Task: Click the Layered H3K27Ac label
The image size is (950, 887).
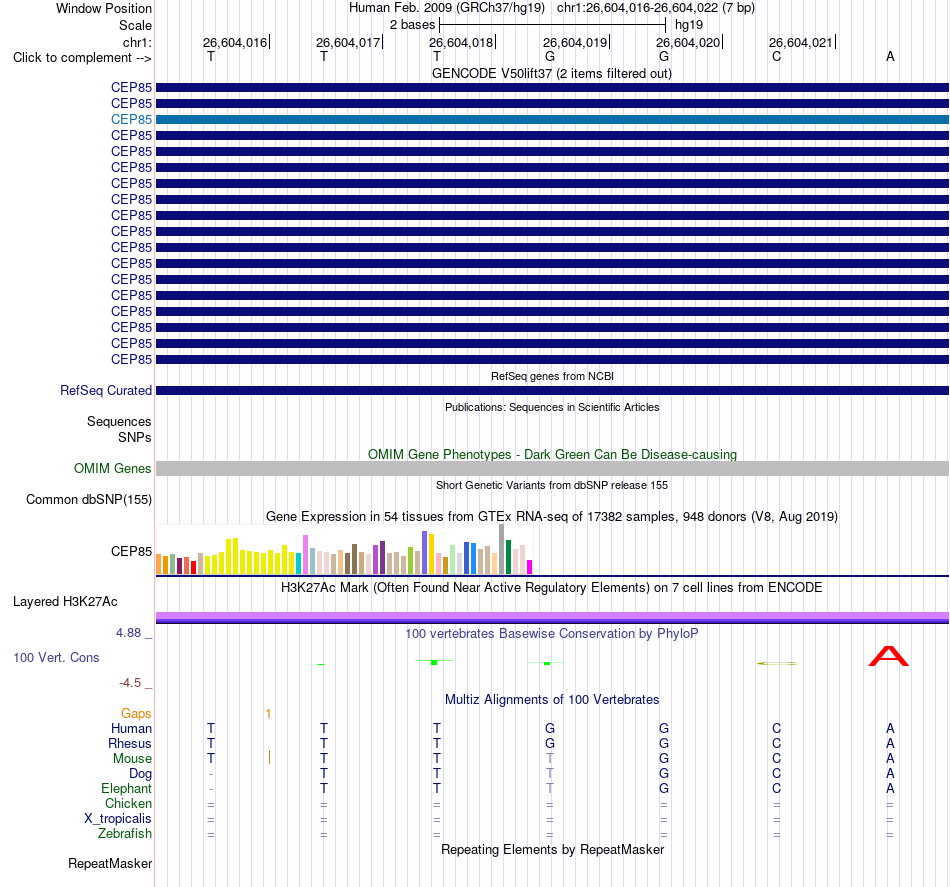Action: click(65, 602)
